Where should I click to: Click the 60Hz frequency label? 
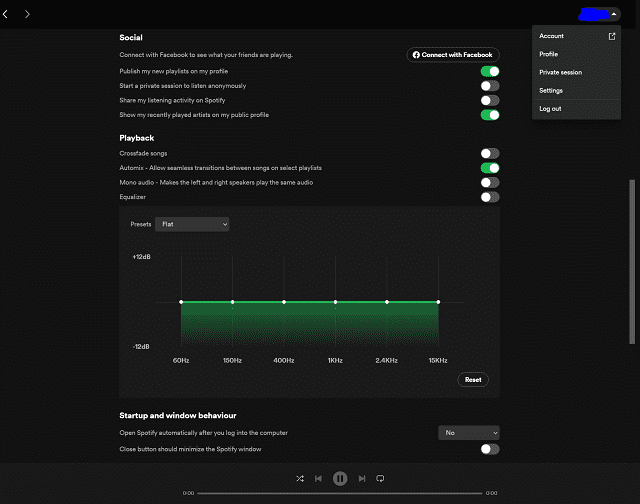181,360
